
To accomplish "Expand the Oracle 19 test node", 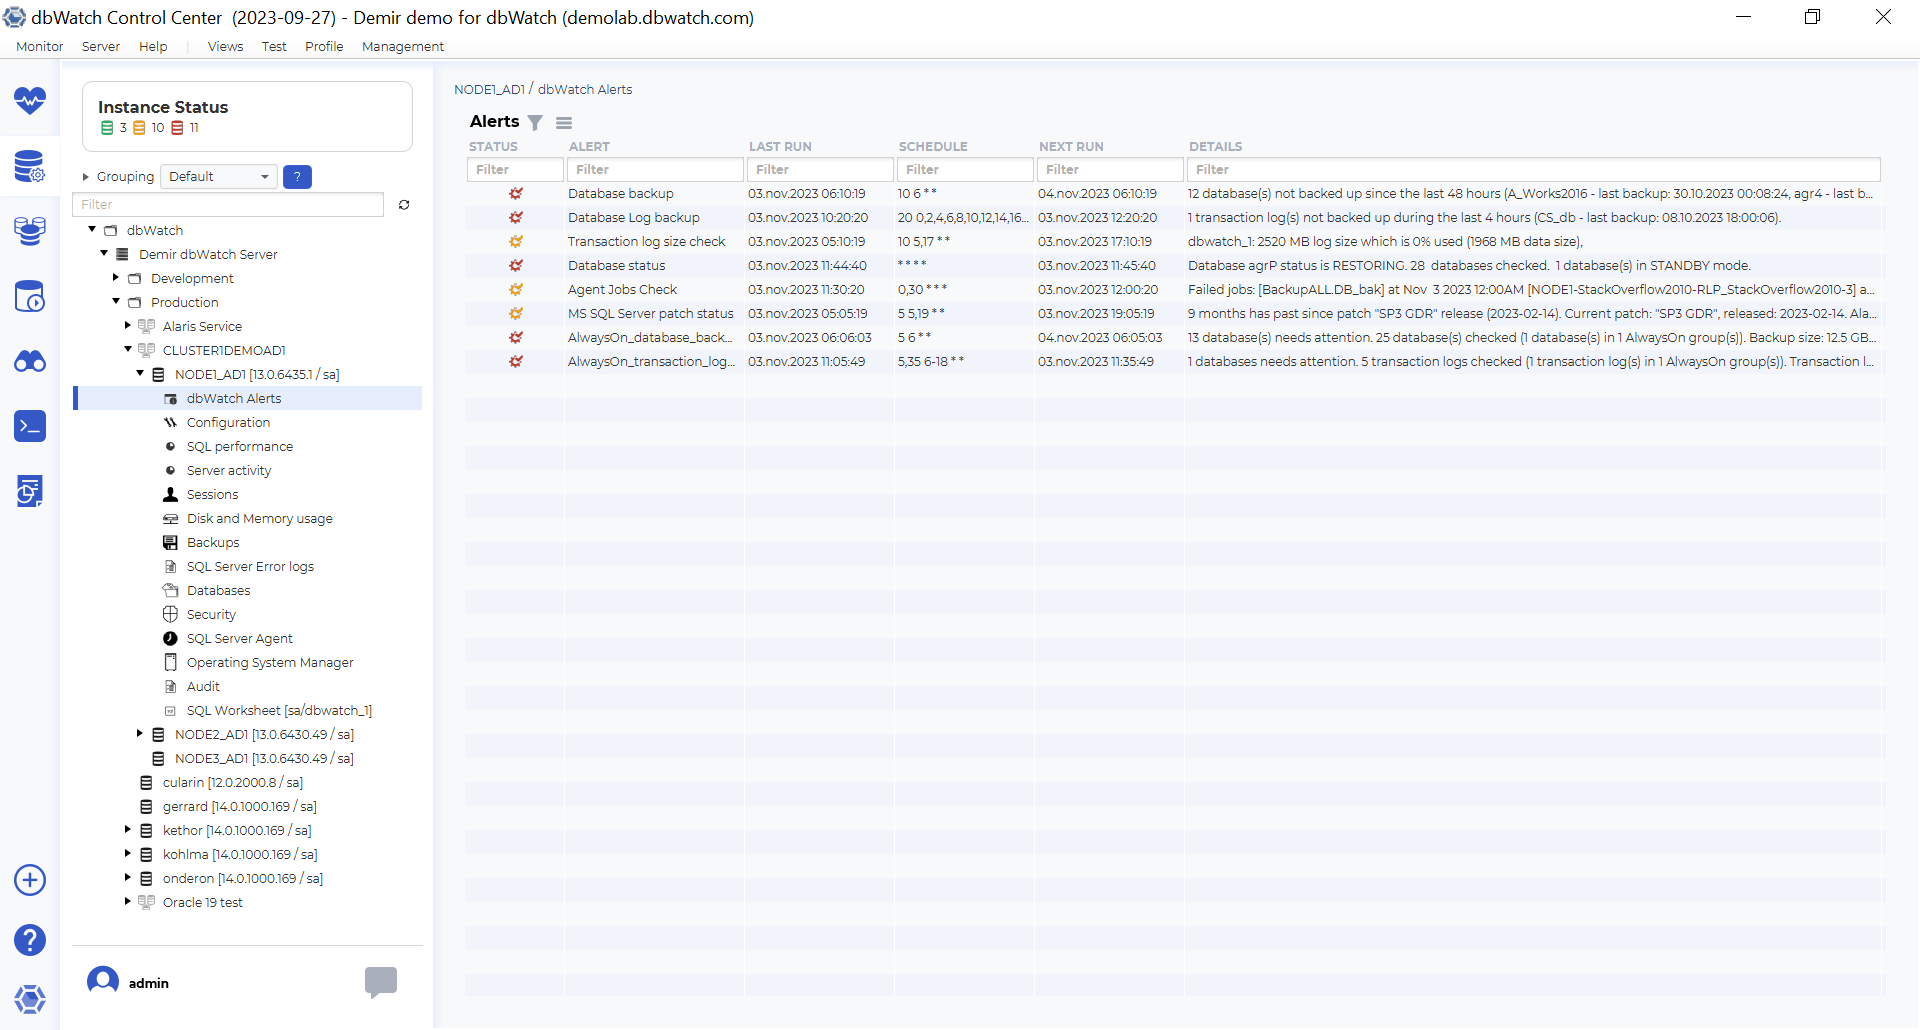I will click(128, 902).
